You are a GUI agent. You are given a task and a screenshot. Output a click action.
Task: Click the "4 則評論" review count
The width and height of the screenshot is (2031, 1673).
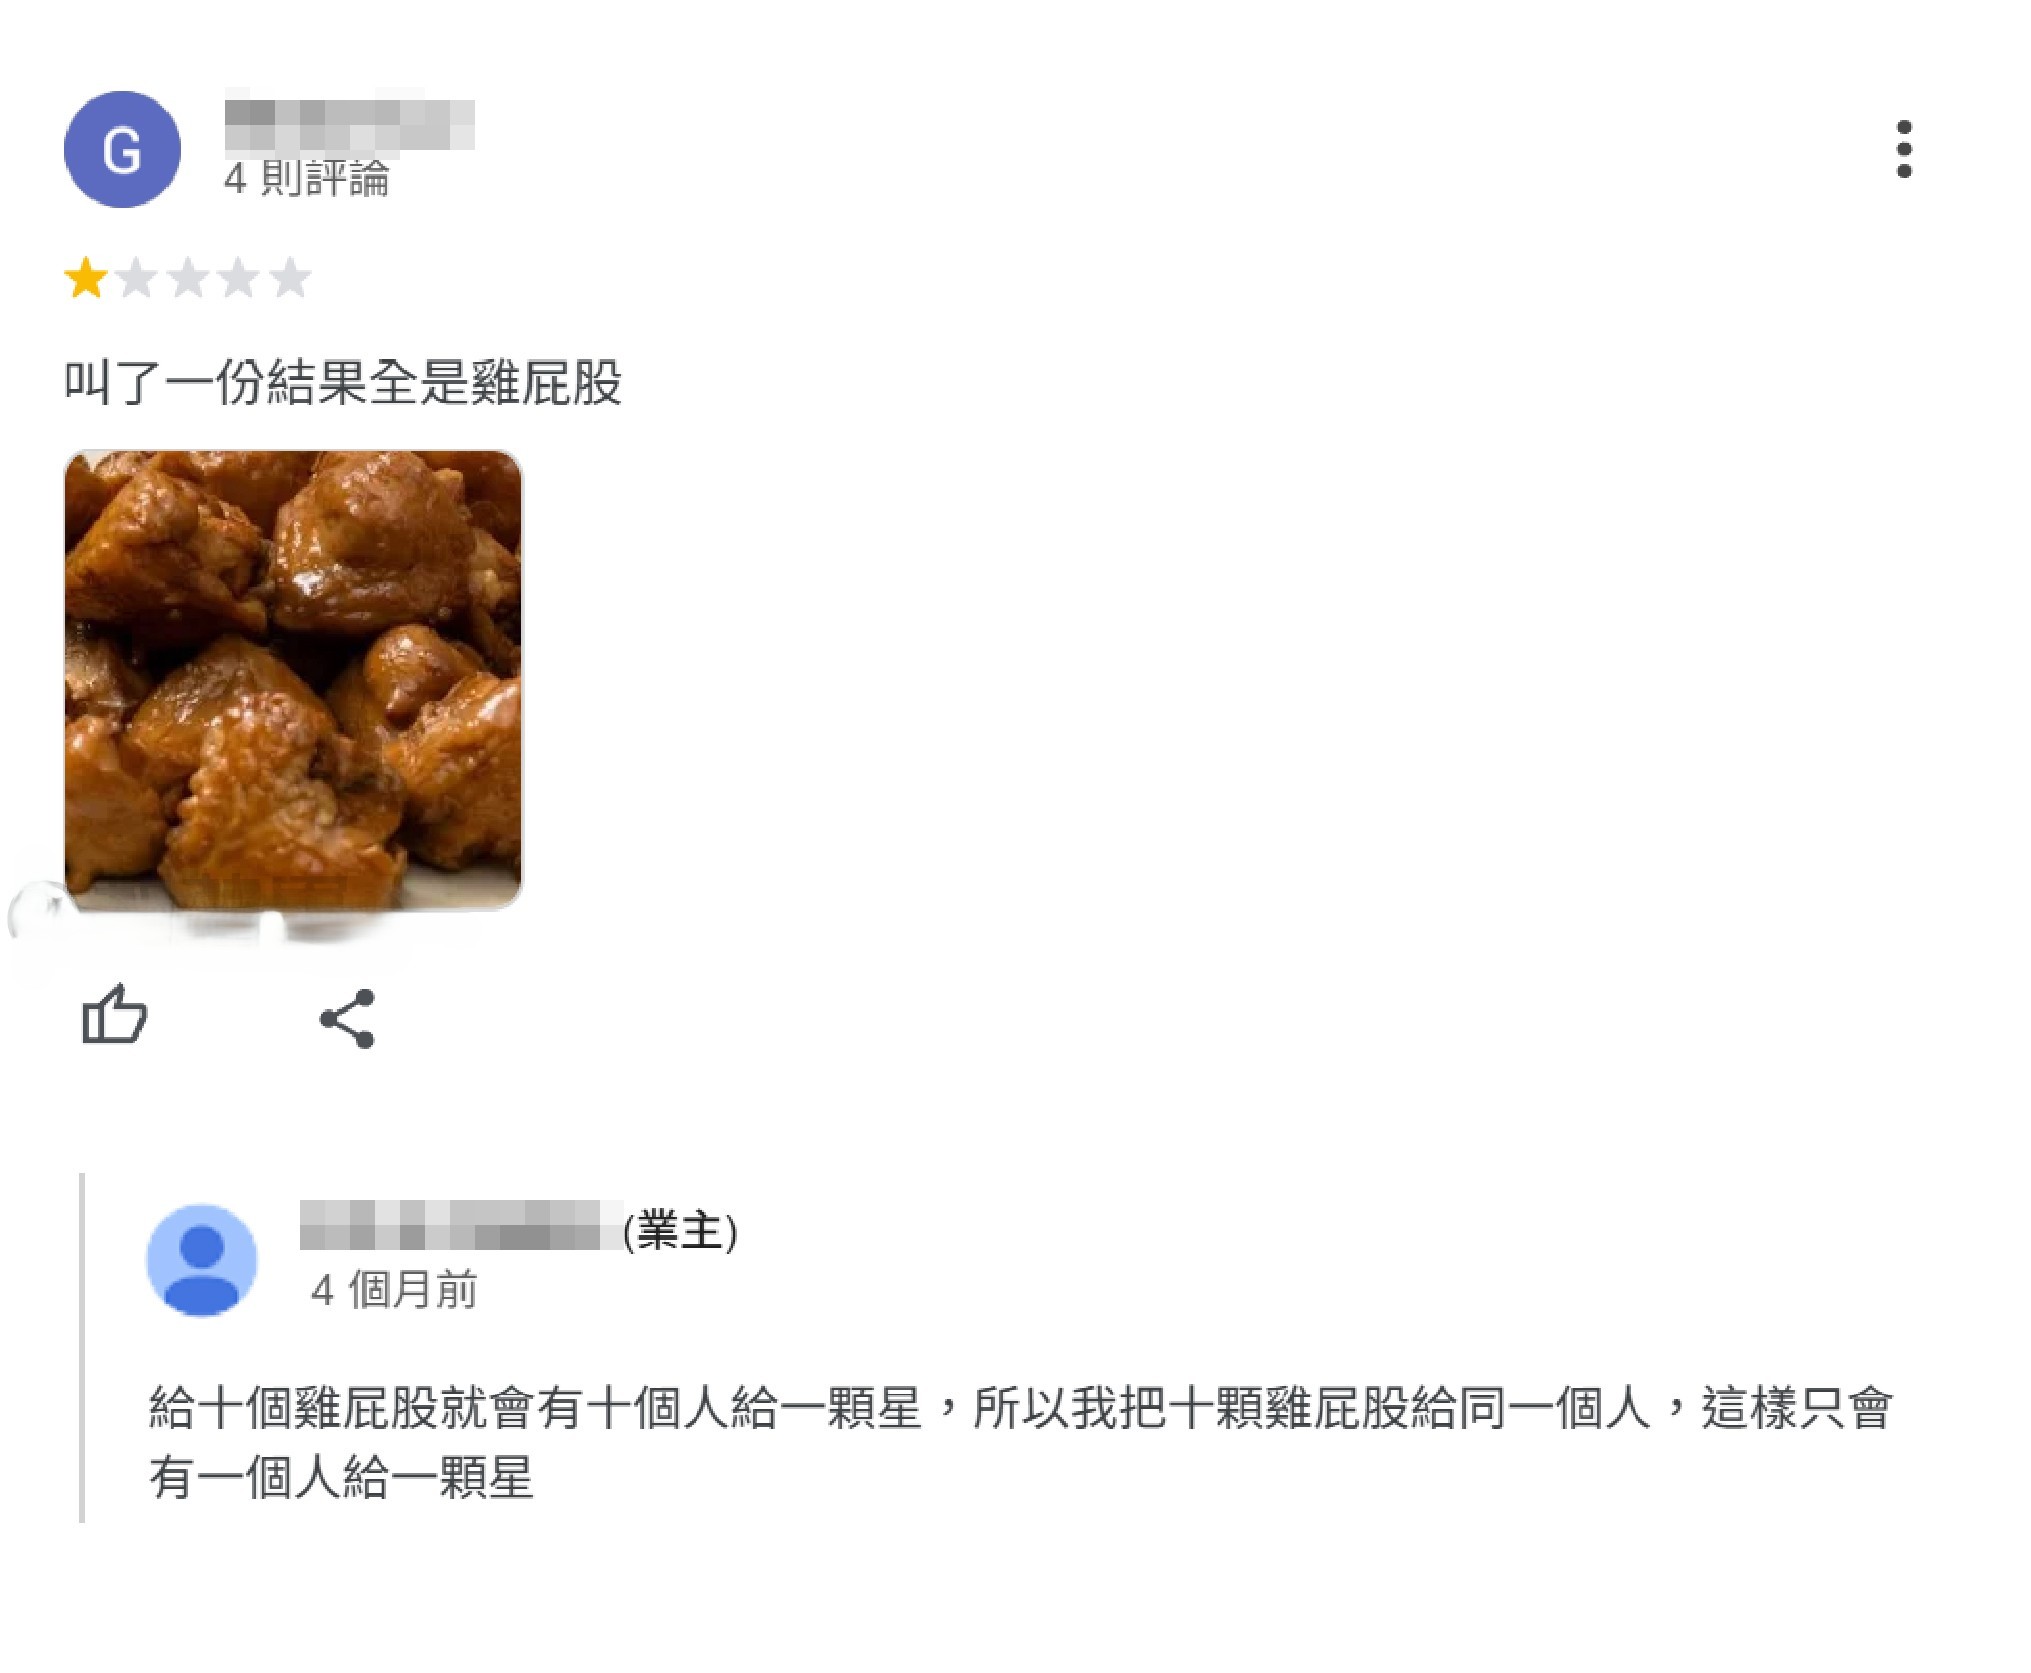[x=306, y=179]
